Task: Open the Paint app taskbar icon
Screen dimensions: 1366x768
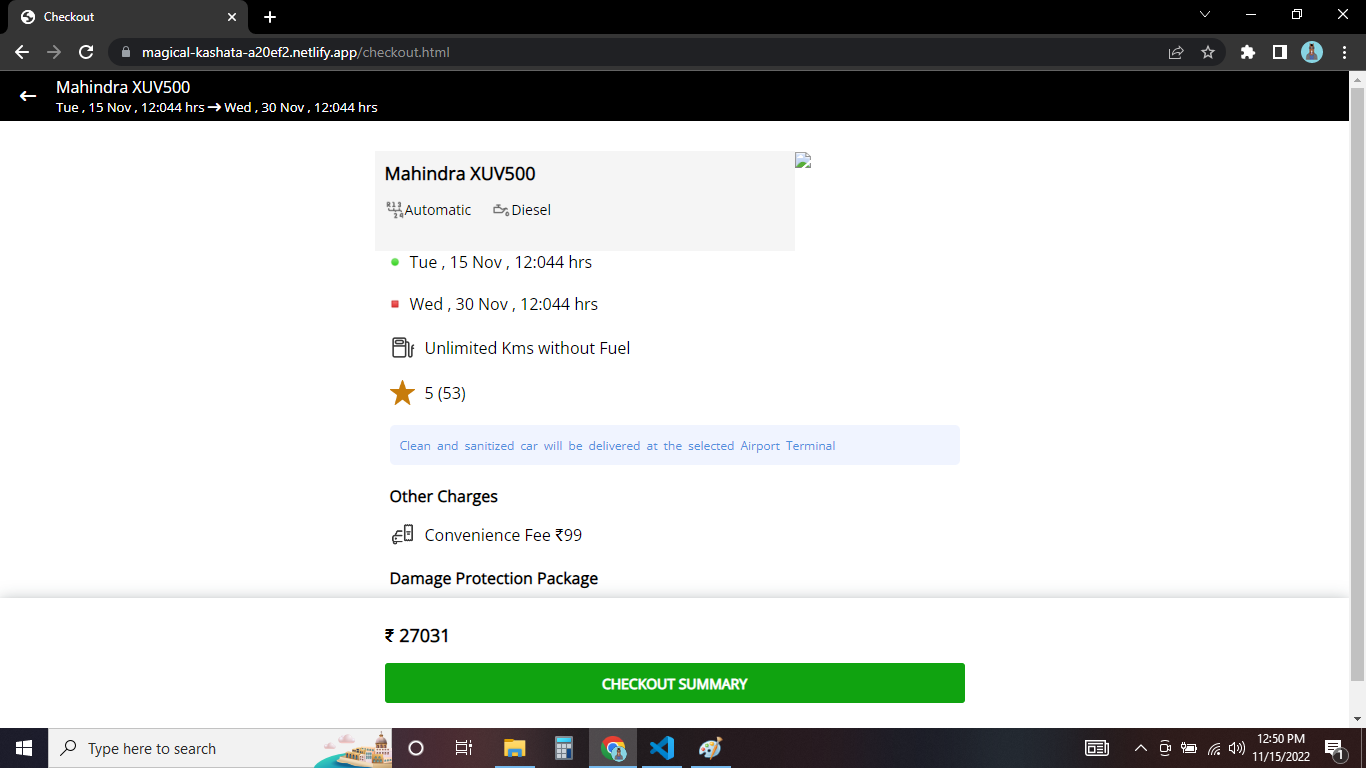Action: [710, 748]
